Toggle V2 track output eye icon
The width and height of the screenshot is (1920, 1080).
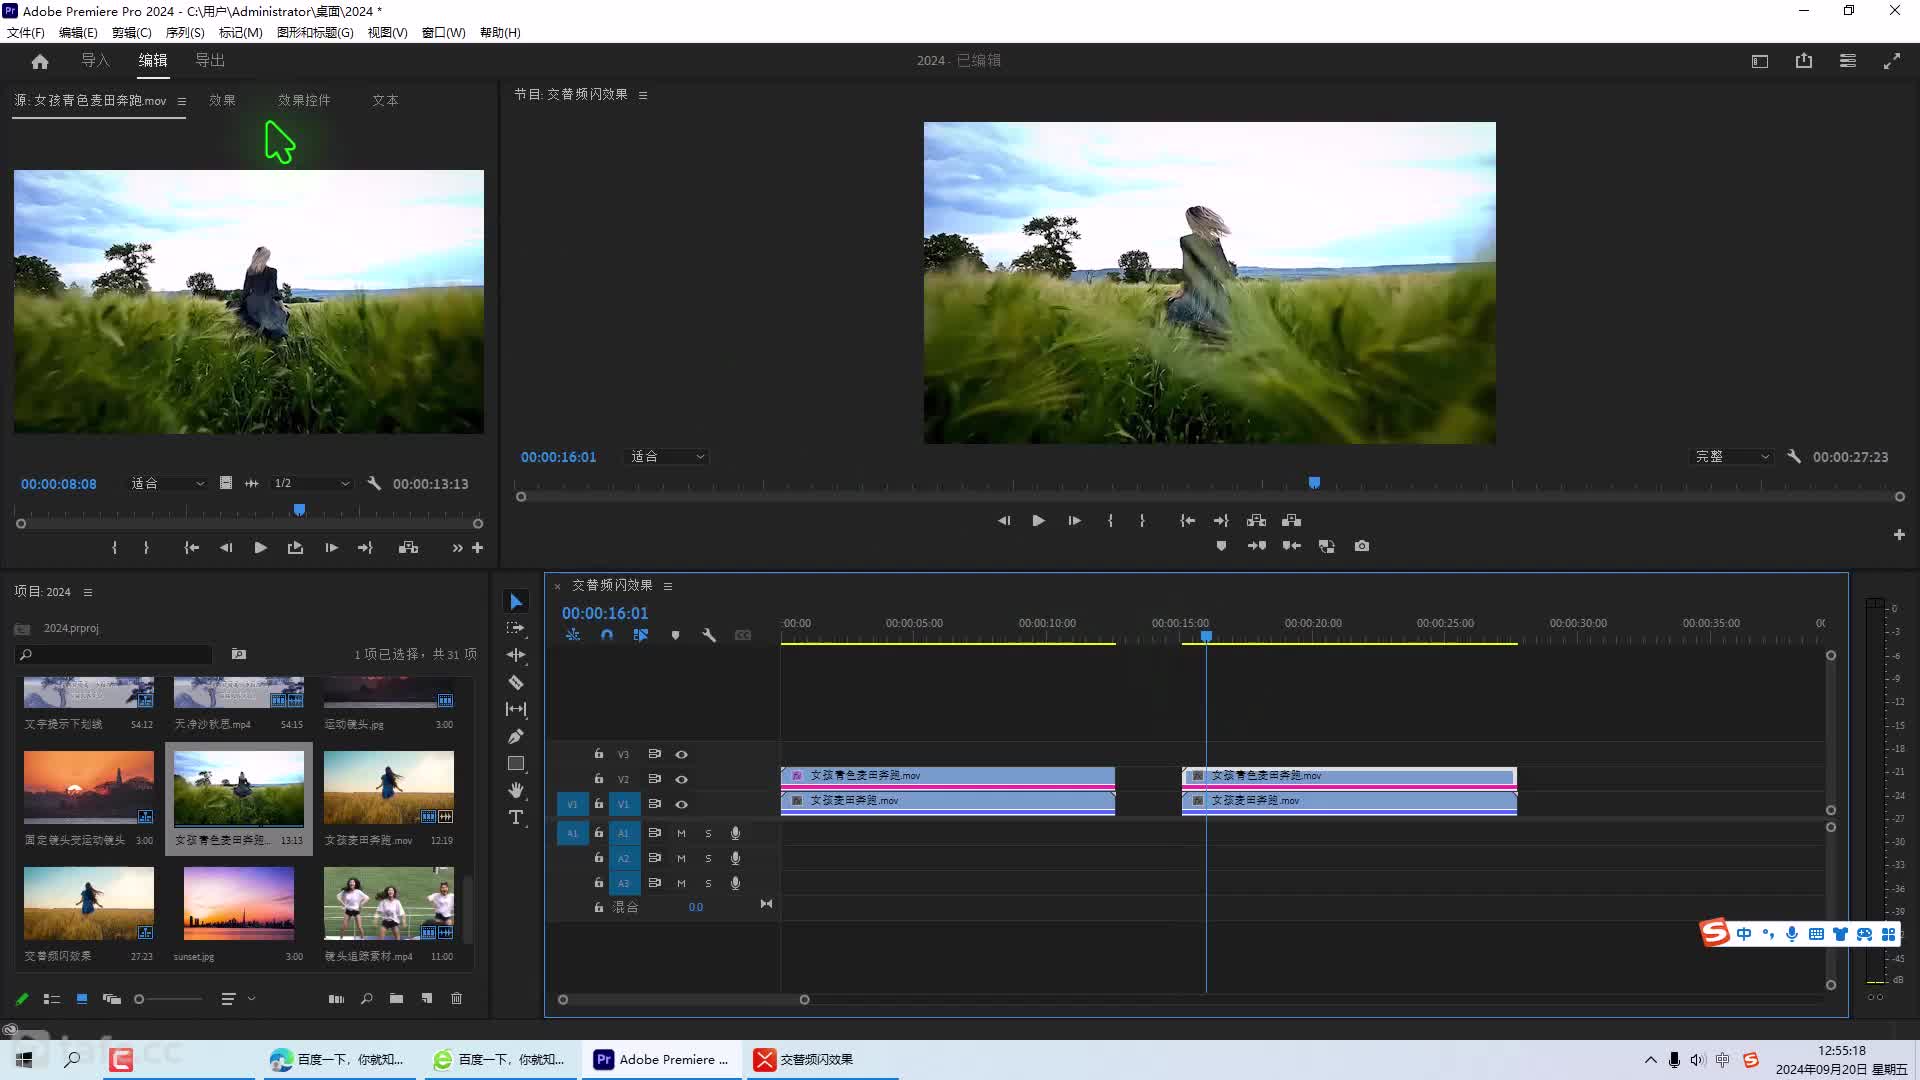(x=682, y=779)
